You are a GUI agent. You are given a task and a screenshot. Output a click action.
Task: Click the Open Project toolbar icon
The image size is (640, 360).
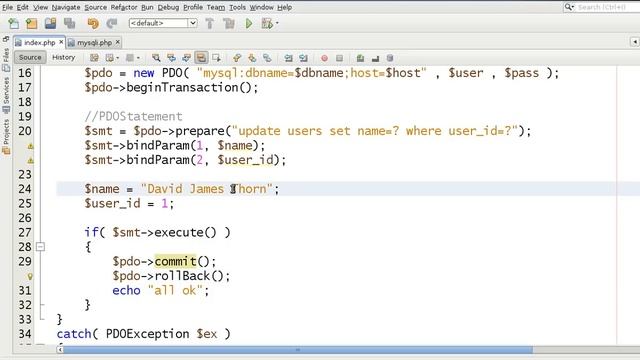50,23
